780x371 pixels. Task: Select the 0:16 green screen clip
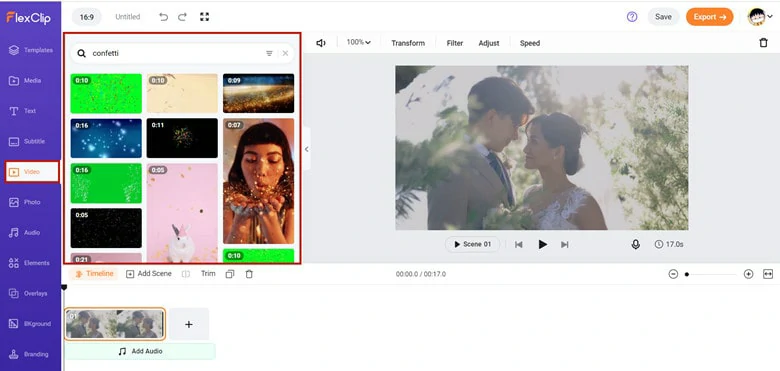106,183
